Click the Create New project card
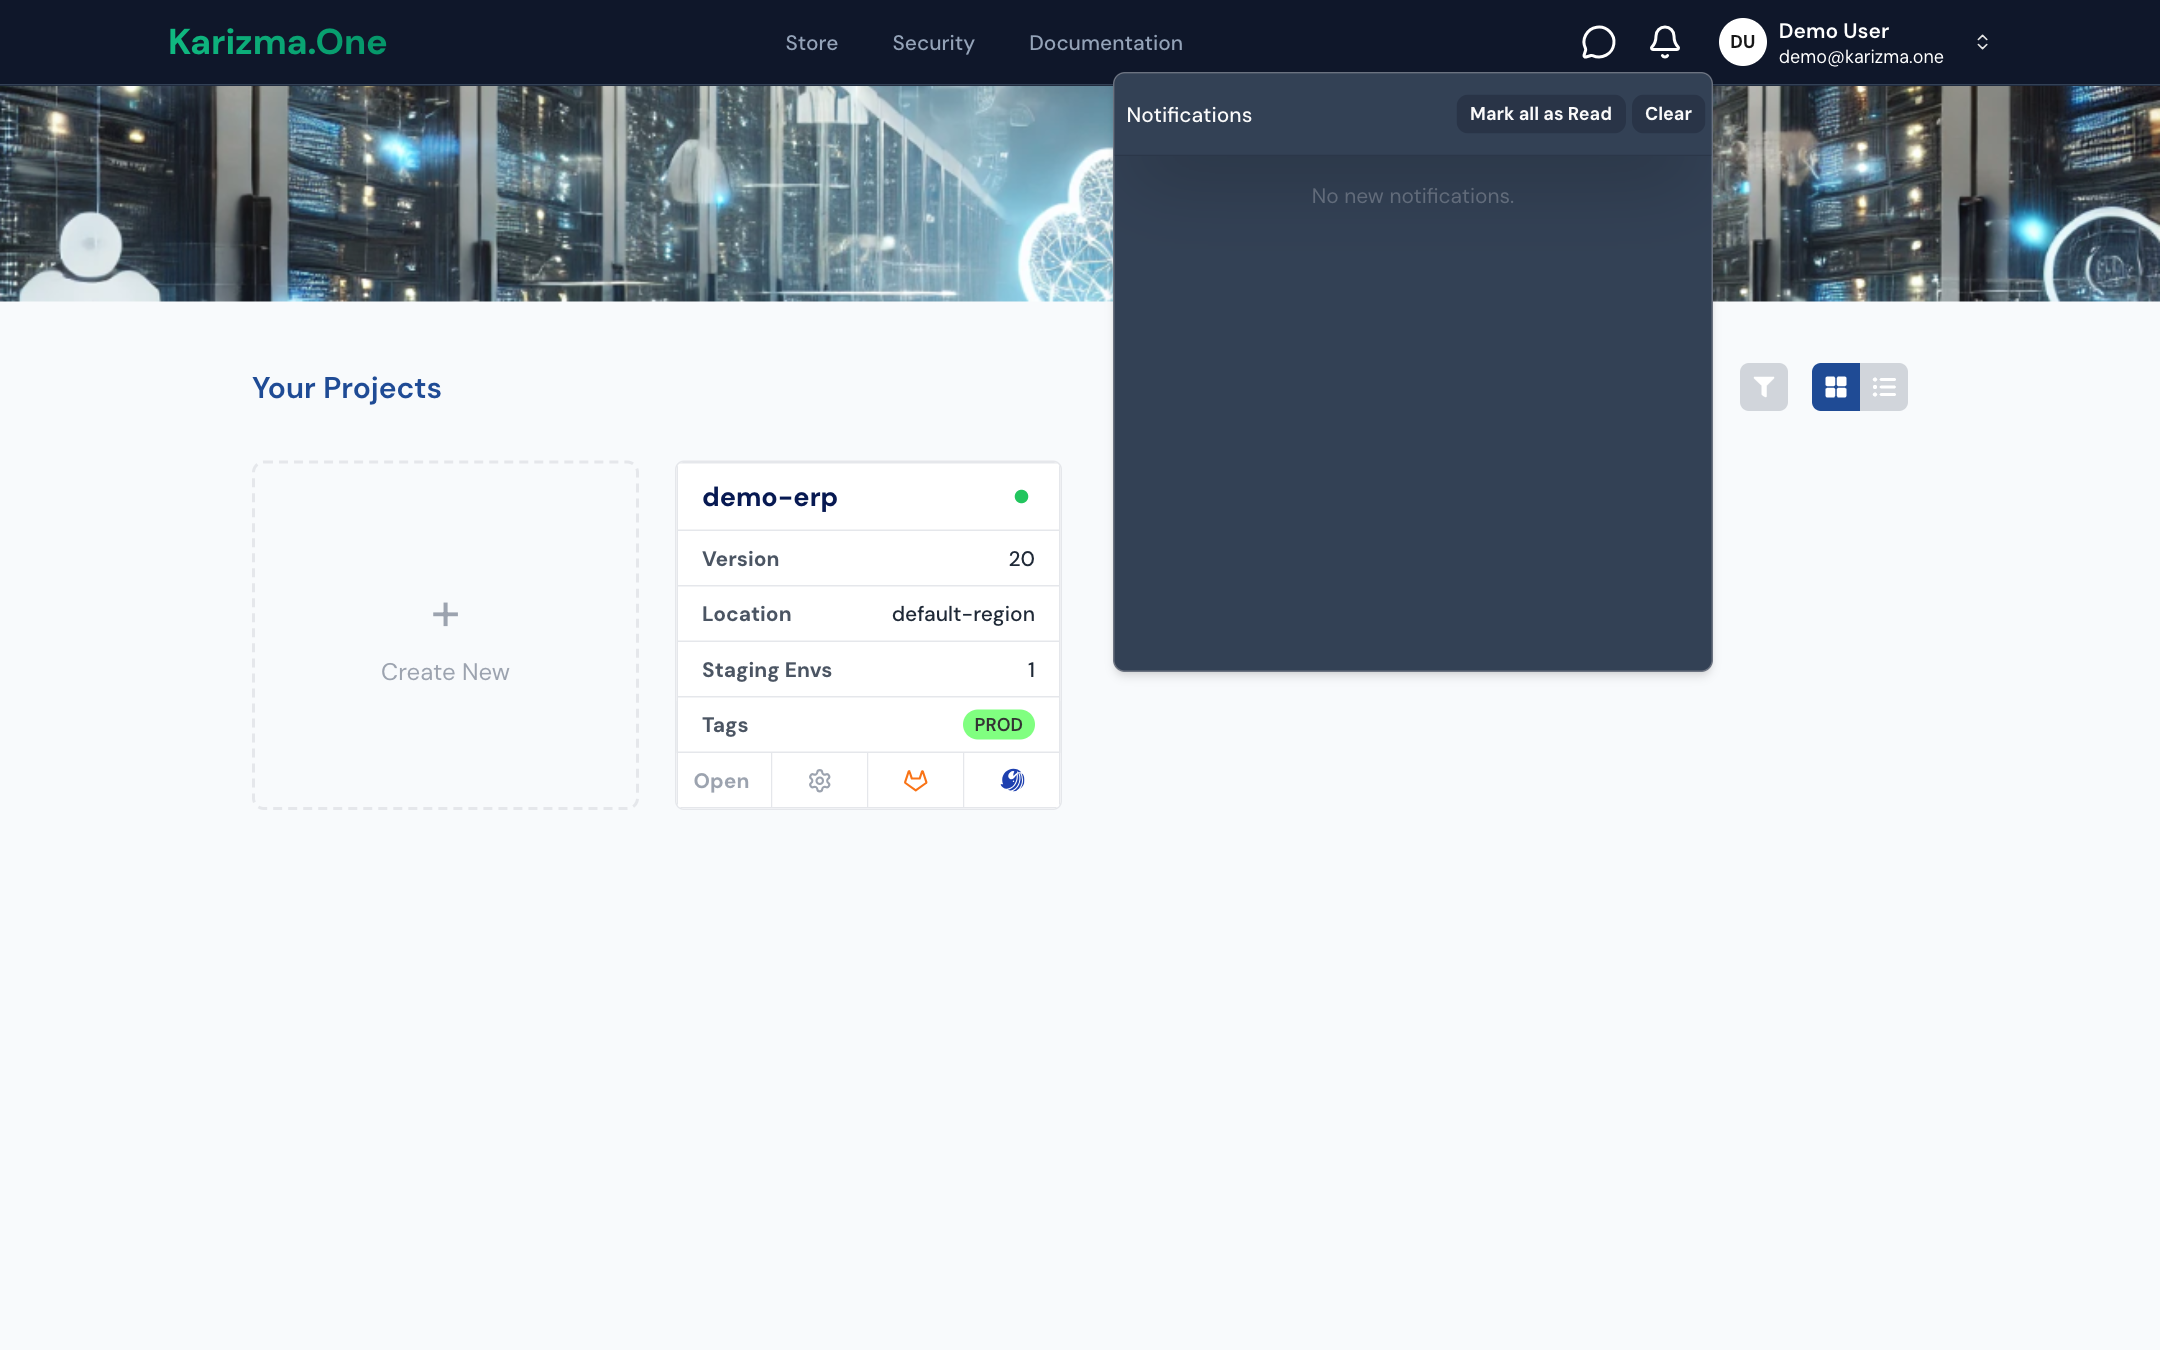The image size is (2160, 1350). coord(445,635)
